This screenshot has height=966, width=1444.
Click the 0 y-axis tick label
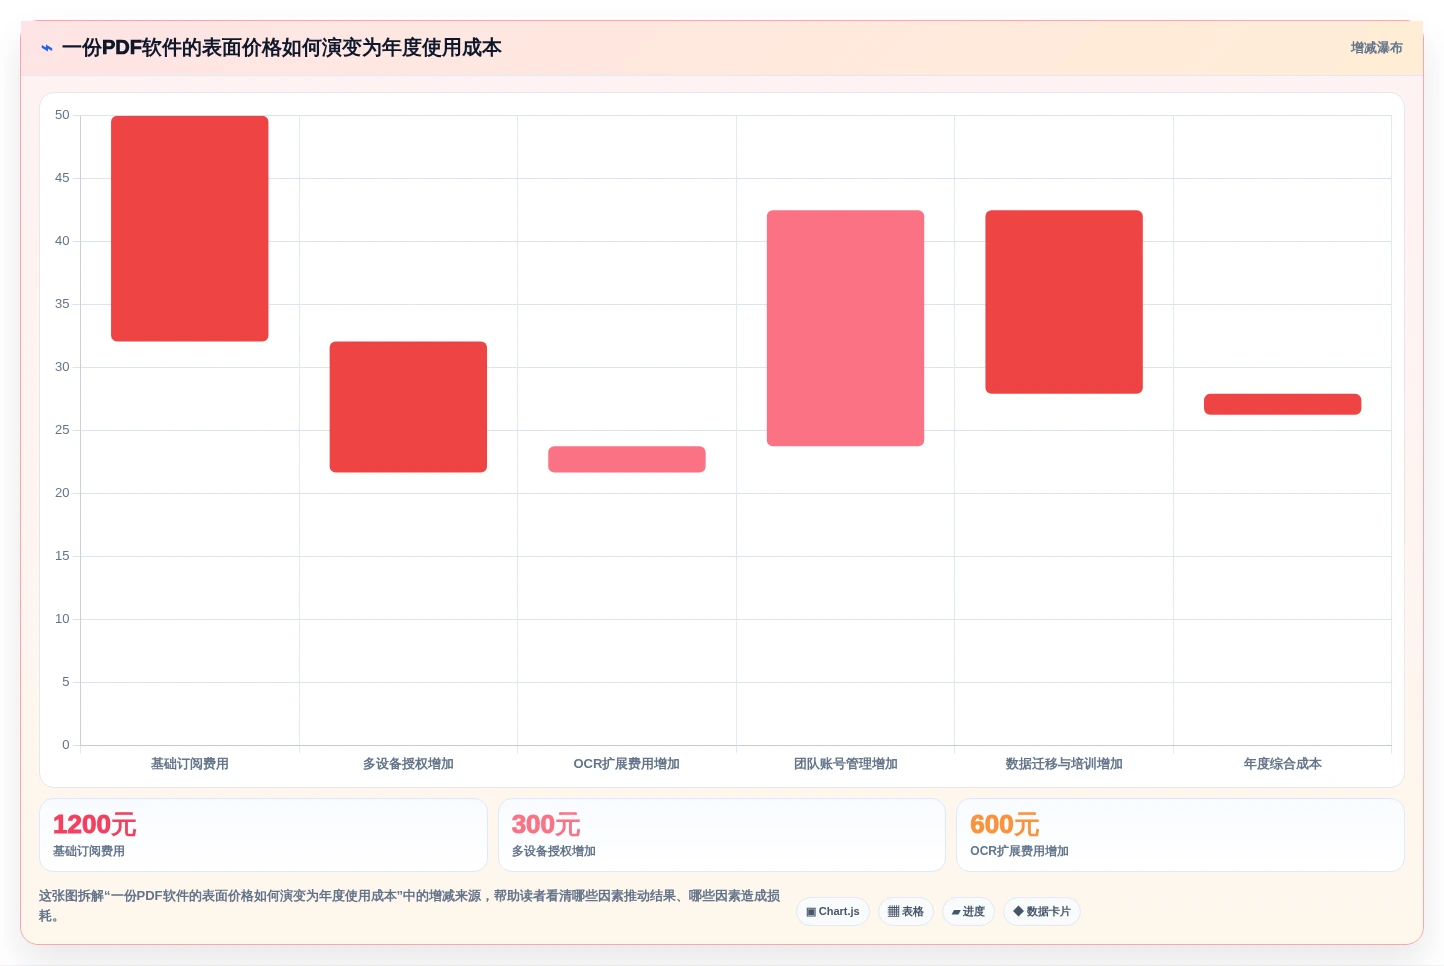(66, 745)
